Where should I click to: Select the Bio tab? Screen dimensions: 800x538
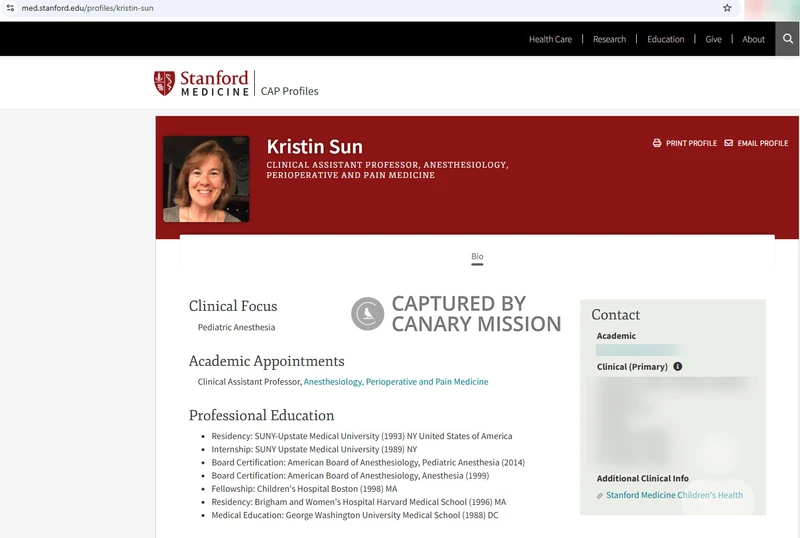pyautogui.click(x=477, y=256)
